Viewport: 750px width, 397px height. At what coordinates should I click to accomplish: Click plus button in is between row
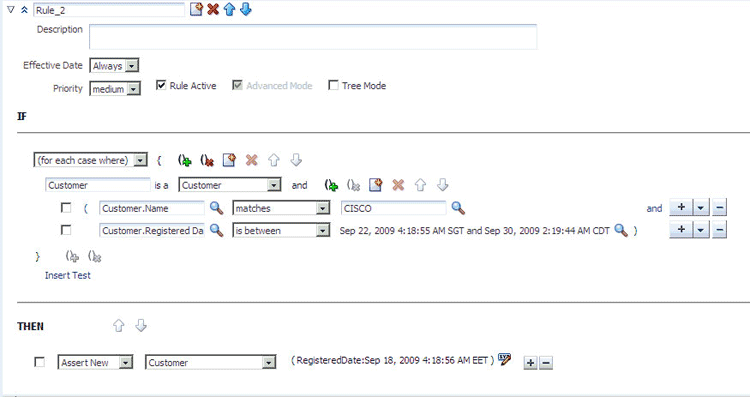(681, 230)
